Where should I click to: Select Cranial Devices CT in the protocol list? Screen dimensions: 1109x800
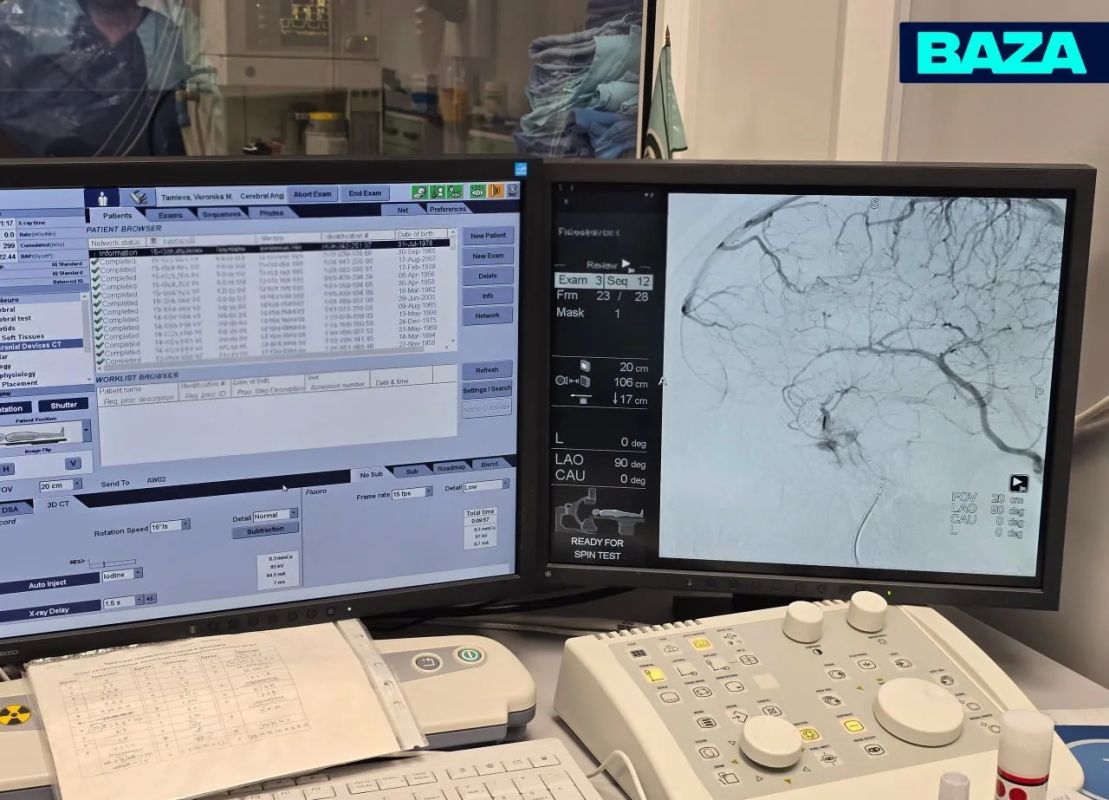point(40,346)
